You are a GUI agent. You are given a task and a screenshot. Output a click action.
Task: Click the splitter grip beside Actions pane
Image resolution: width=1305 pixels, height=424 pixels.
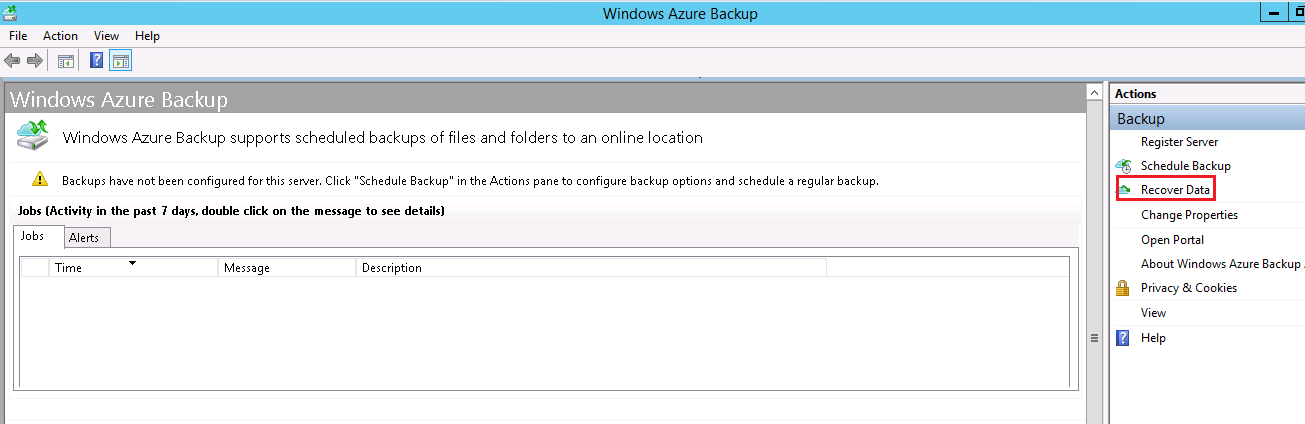[x=1094, y=338]
